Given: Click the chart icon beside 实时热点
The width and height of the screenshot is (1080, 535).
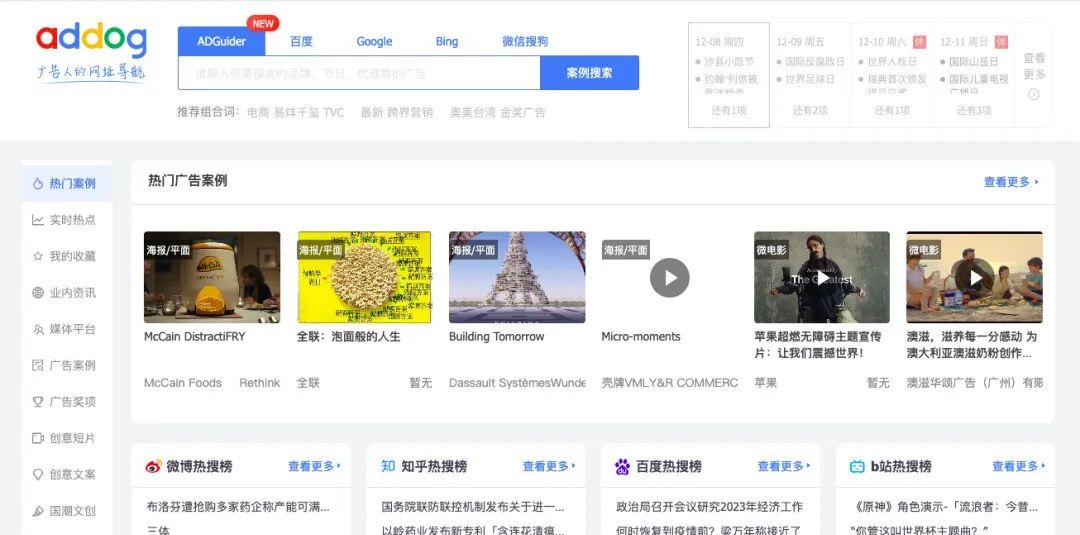Looking at the screenshot, I should (38, 220).
